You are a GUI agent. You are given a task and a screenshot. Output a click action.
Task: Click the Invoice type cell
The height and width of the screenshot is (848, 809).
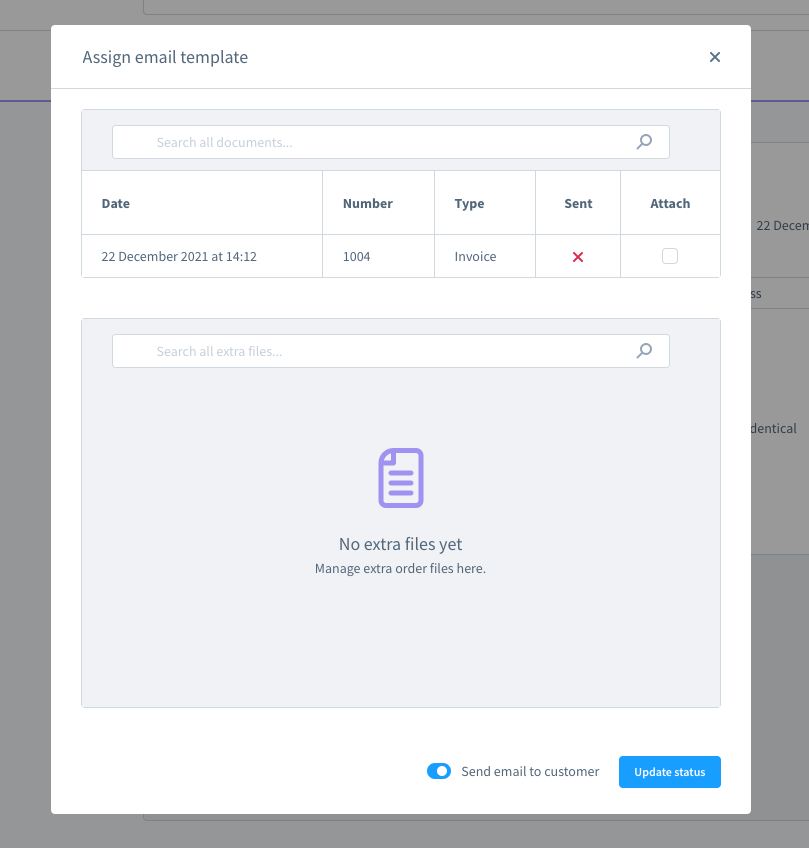tap(475, 257)
